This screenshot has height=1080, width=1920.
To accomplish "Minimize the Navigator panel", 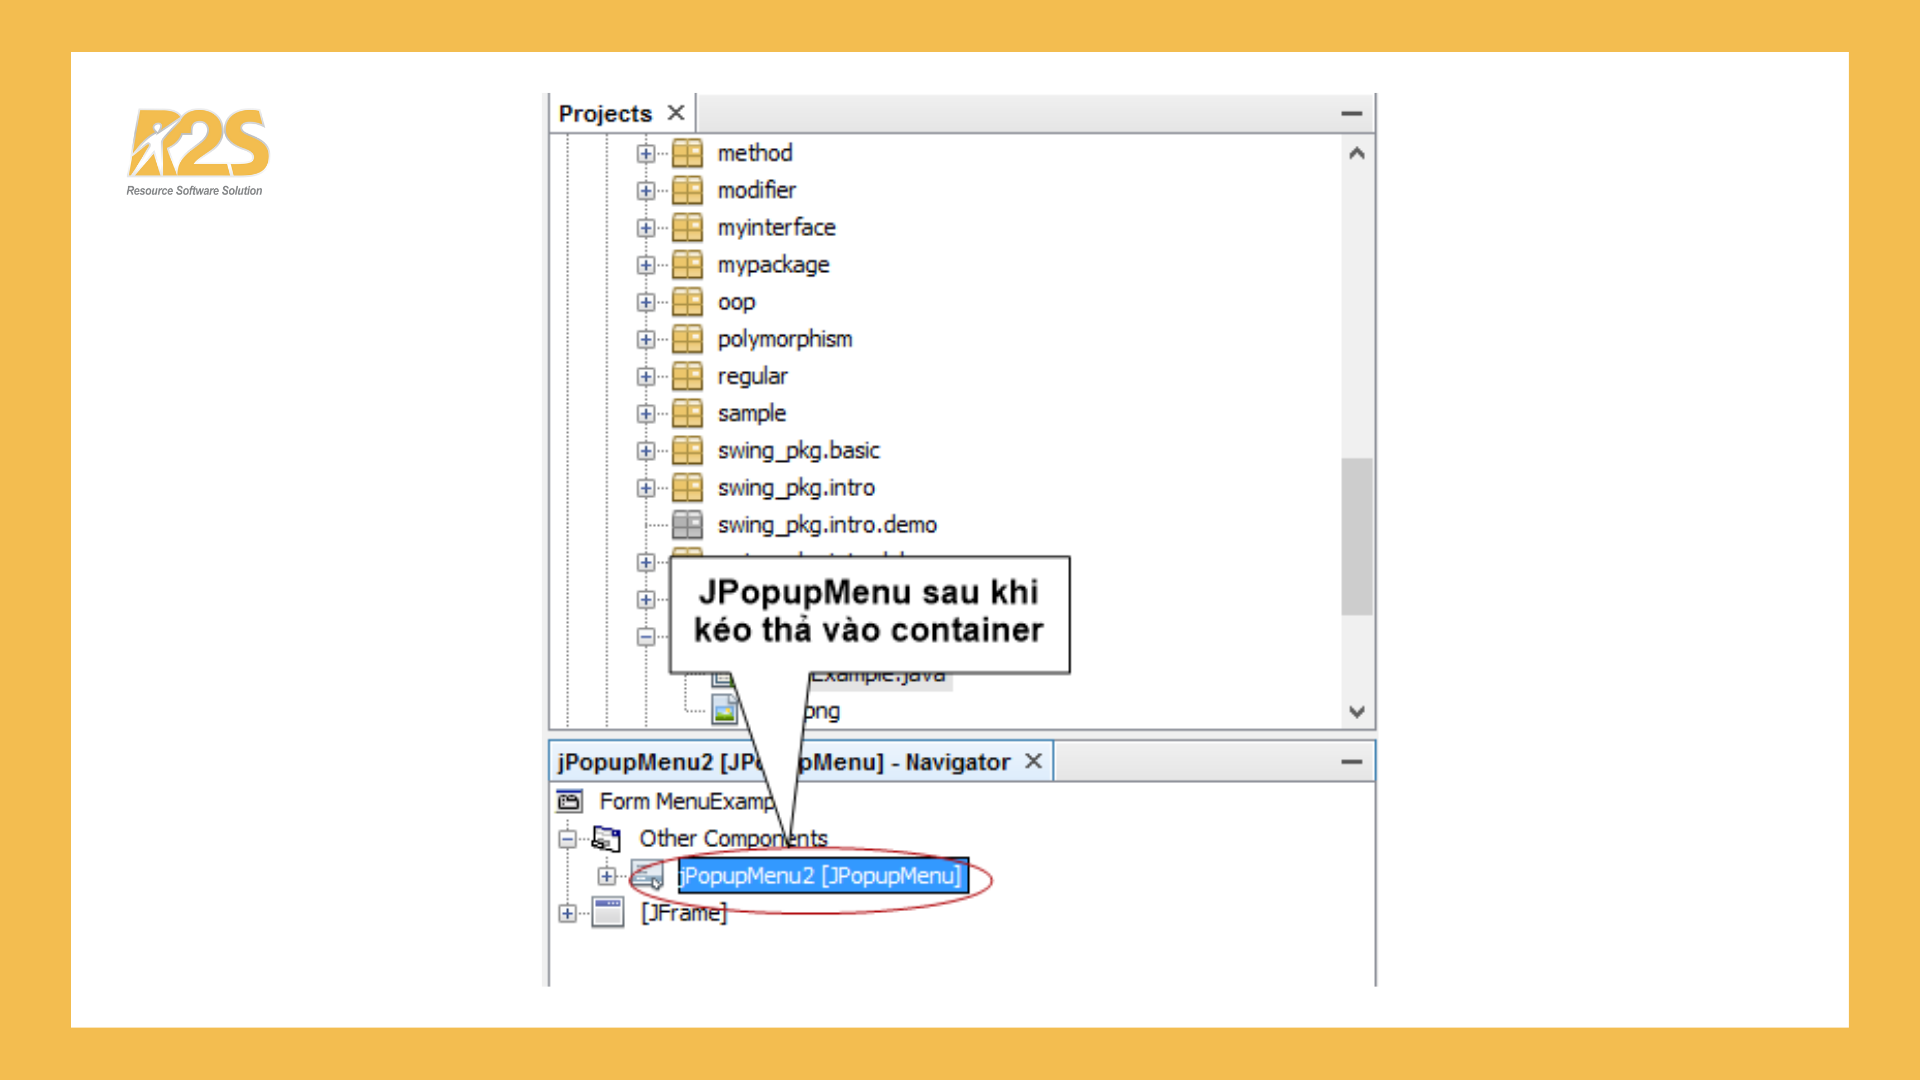I will pyautogui.click(x=1351, y=762).
